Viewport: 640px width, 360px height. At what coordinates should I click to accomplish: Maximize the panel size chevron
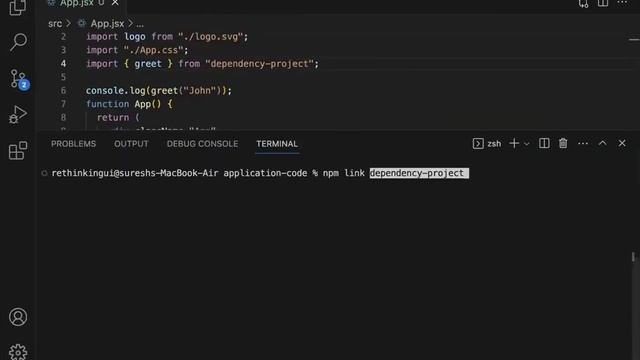pos(602,143)
